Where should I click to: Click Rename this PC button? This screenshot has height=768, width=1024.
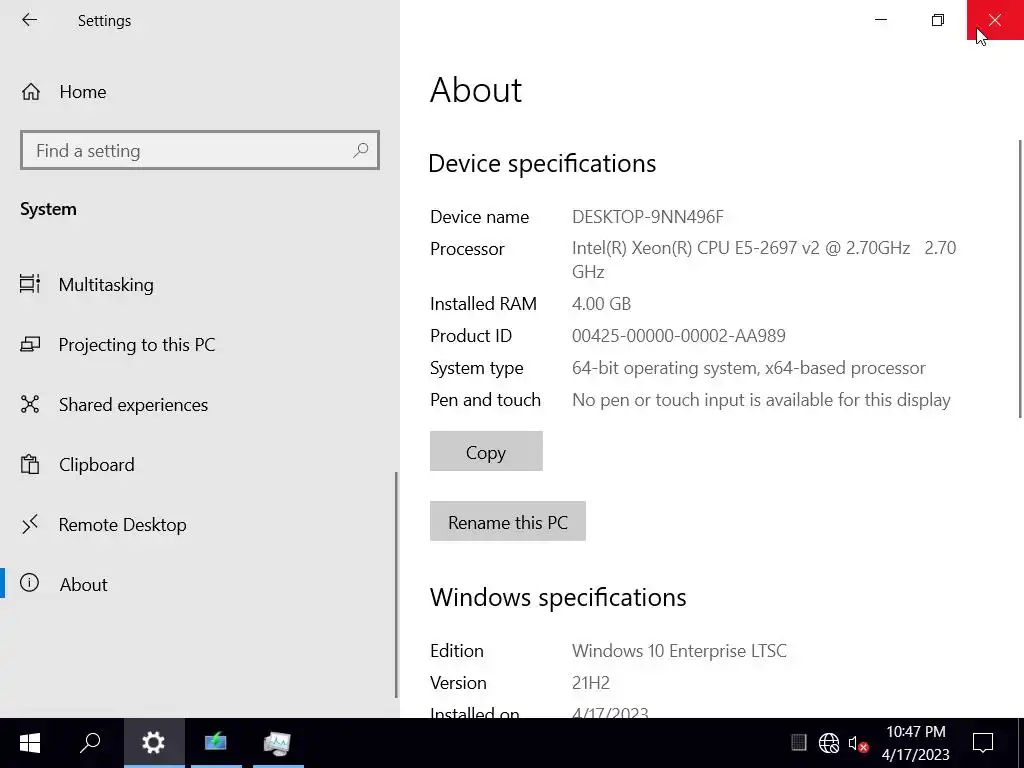pyautogui.click(x=507, y=521)
